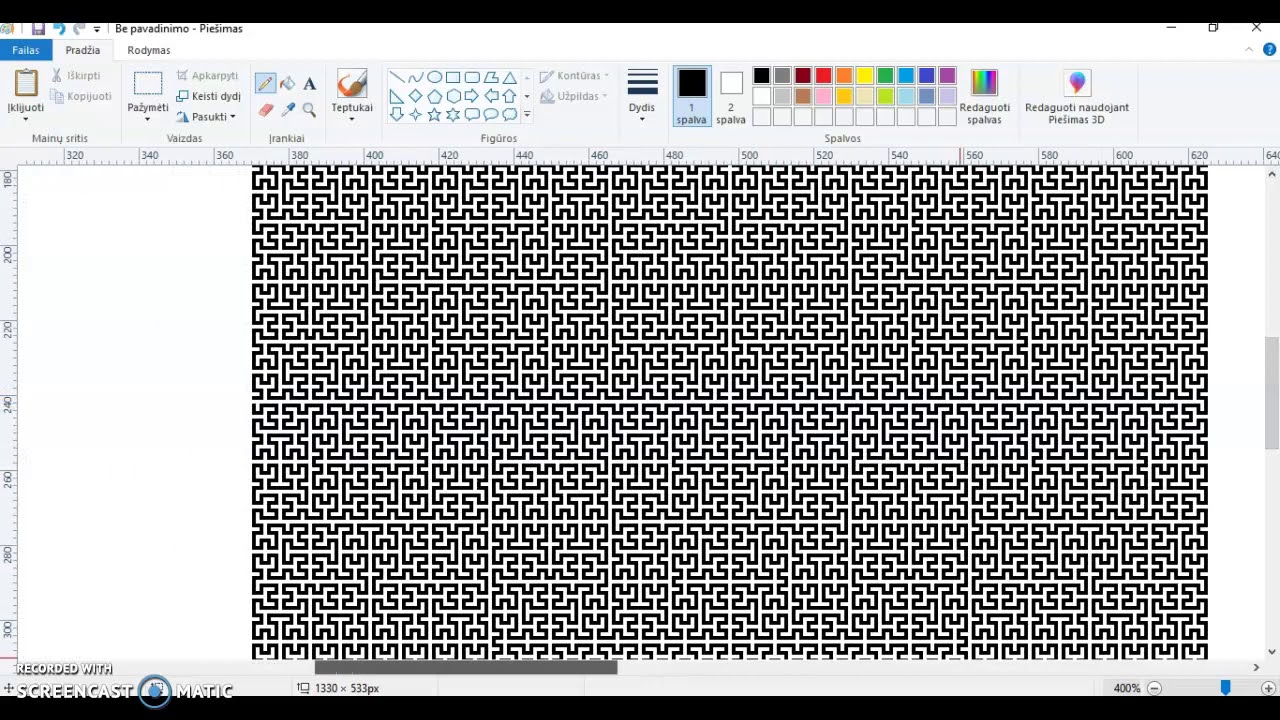1280x720 pixels.
Task: Click the Teptukai brush icon
Action: pos(352,83)
